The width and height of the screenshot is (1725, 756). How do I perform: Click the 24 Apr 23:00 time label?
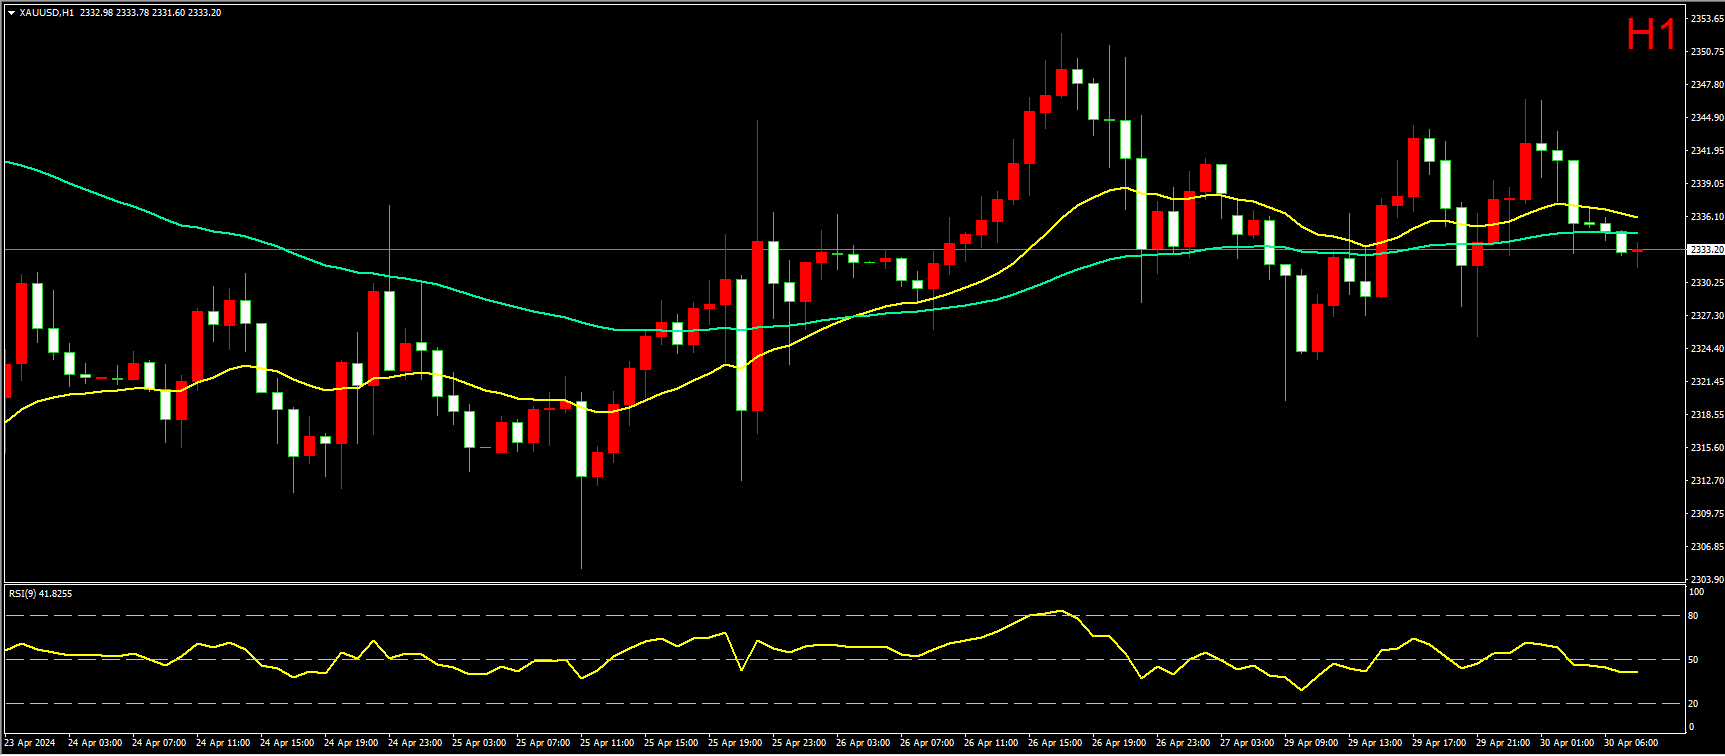point(415,743)
